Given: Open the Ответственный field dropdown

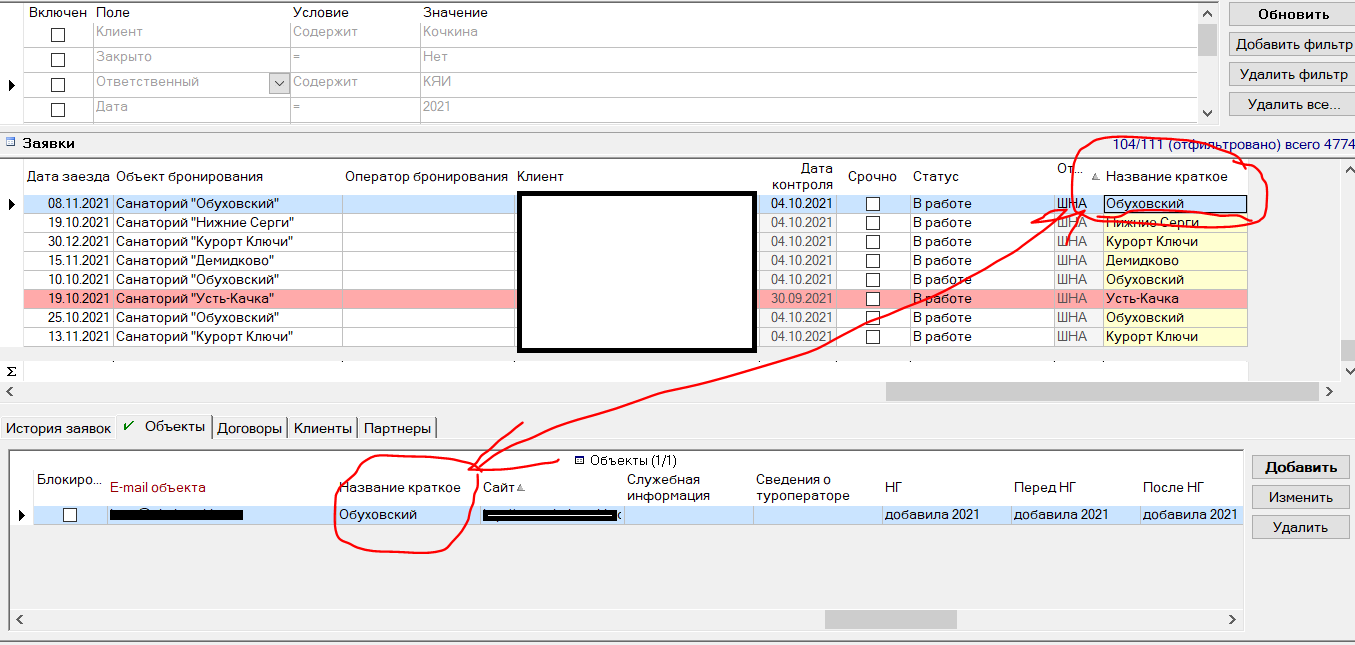Looking at the screenshot, I should (279, 85).
